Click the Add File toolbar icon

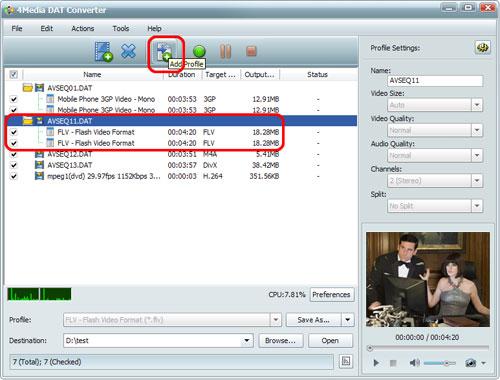104,52
